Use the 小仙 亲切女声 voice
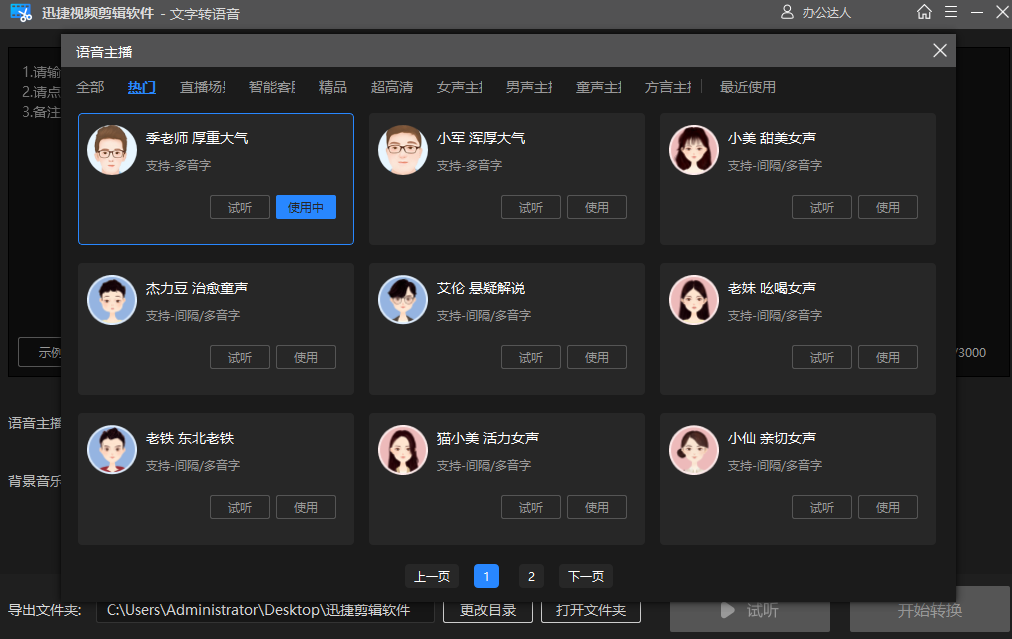The image size is (1012, 639). [888, 507]
